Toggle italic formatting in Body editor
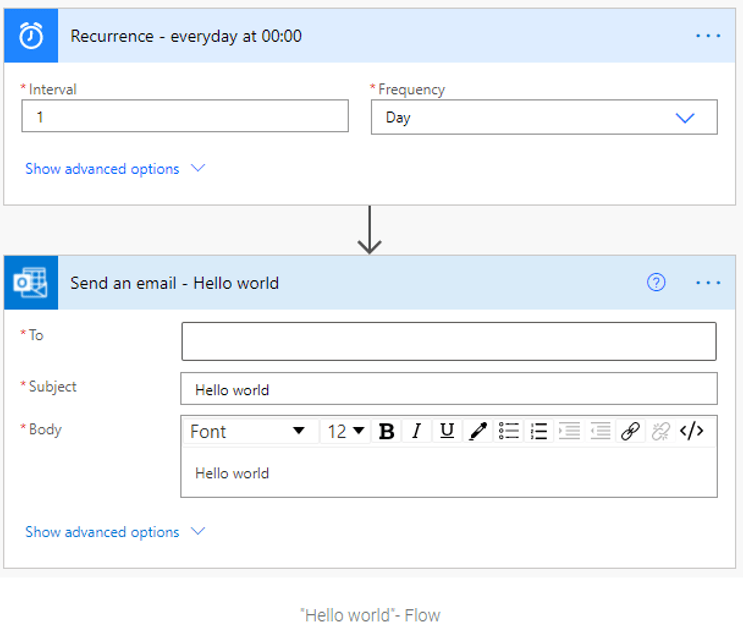Viewport: 743px width, 627px height. pos(417,431)
